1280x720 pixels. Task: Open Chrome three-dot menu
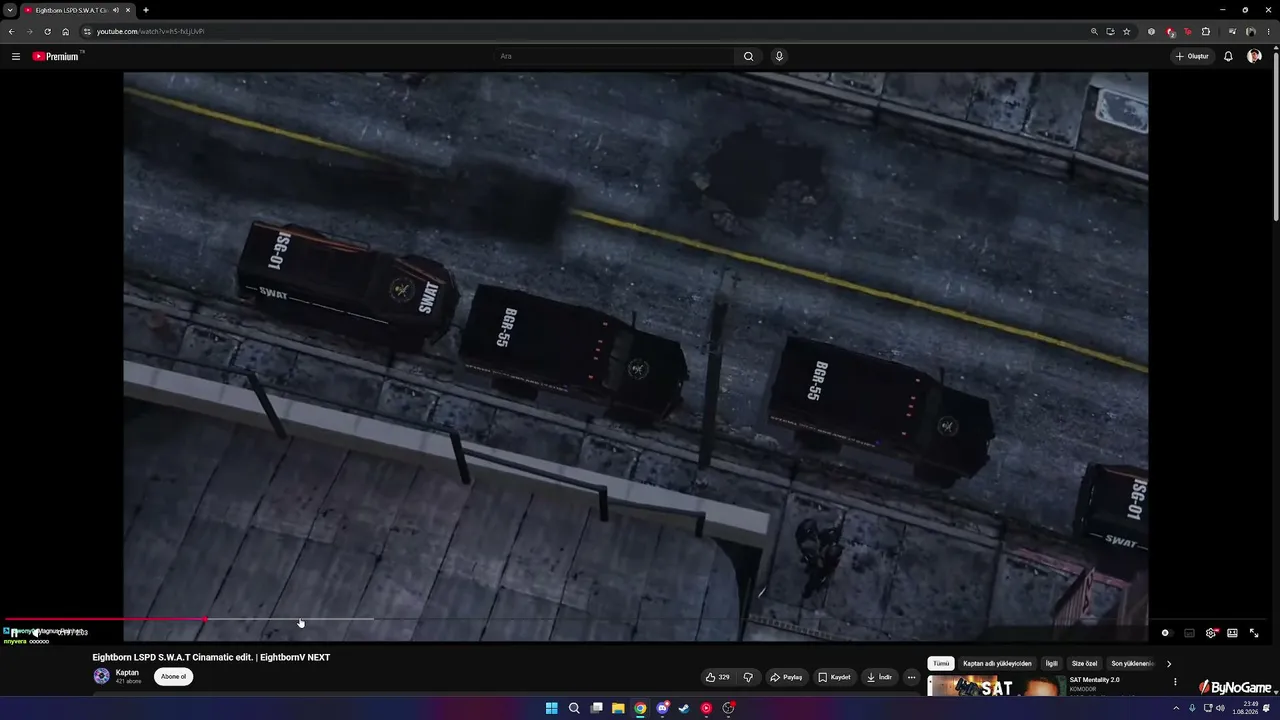(1268, 31)
